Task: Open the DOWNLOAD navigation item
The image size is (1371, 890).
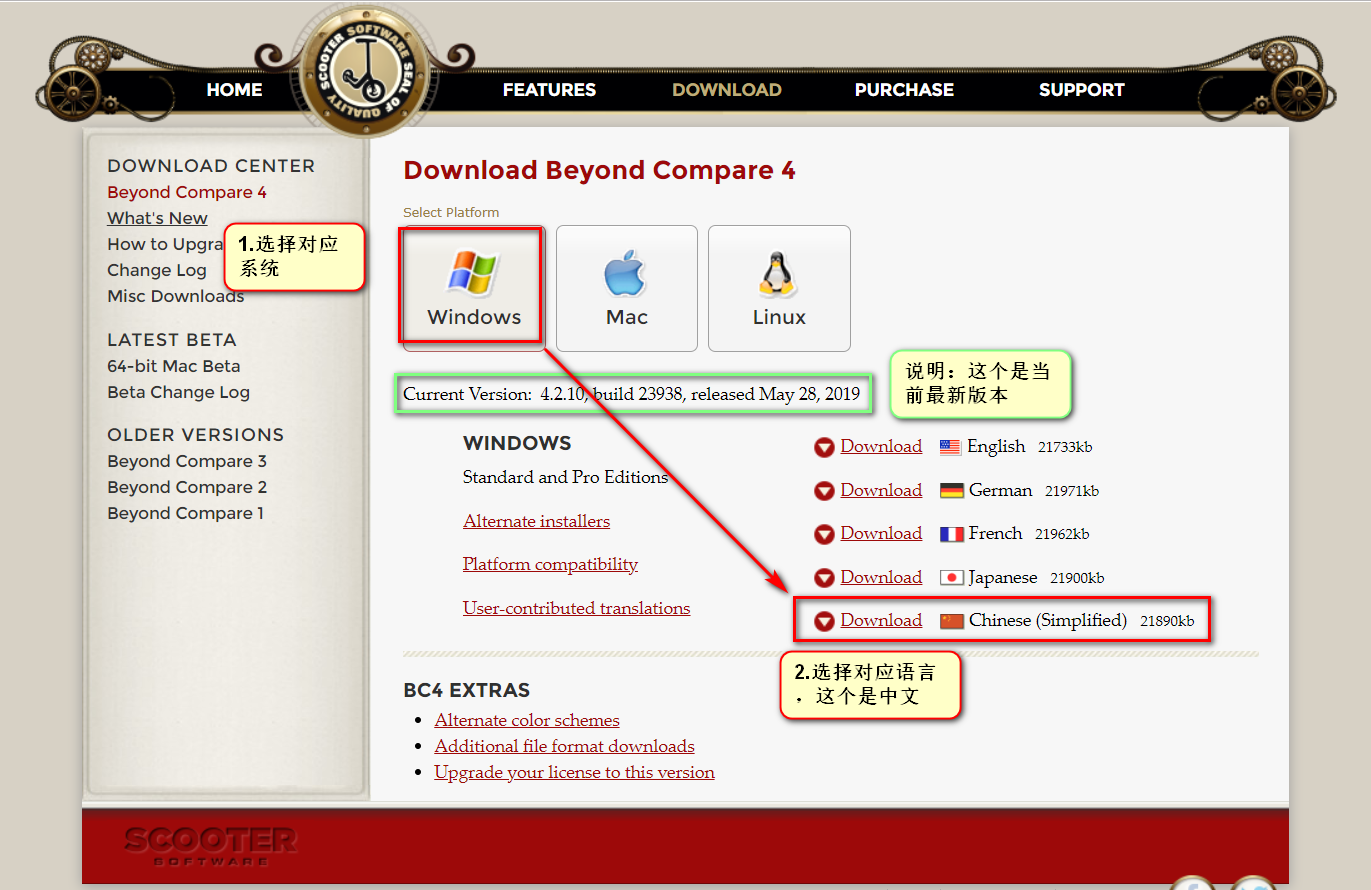Action: click(727, 90)
